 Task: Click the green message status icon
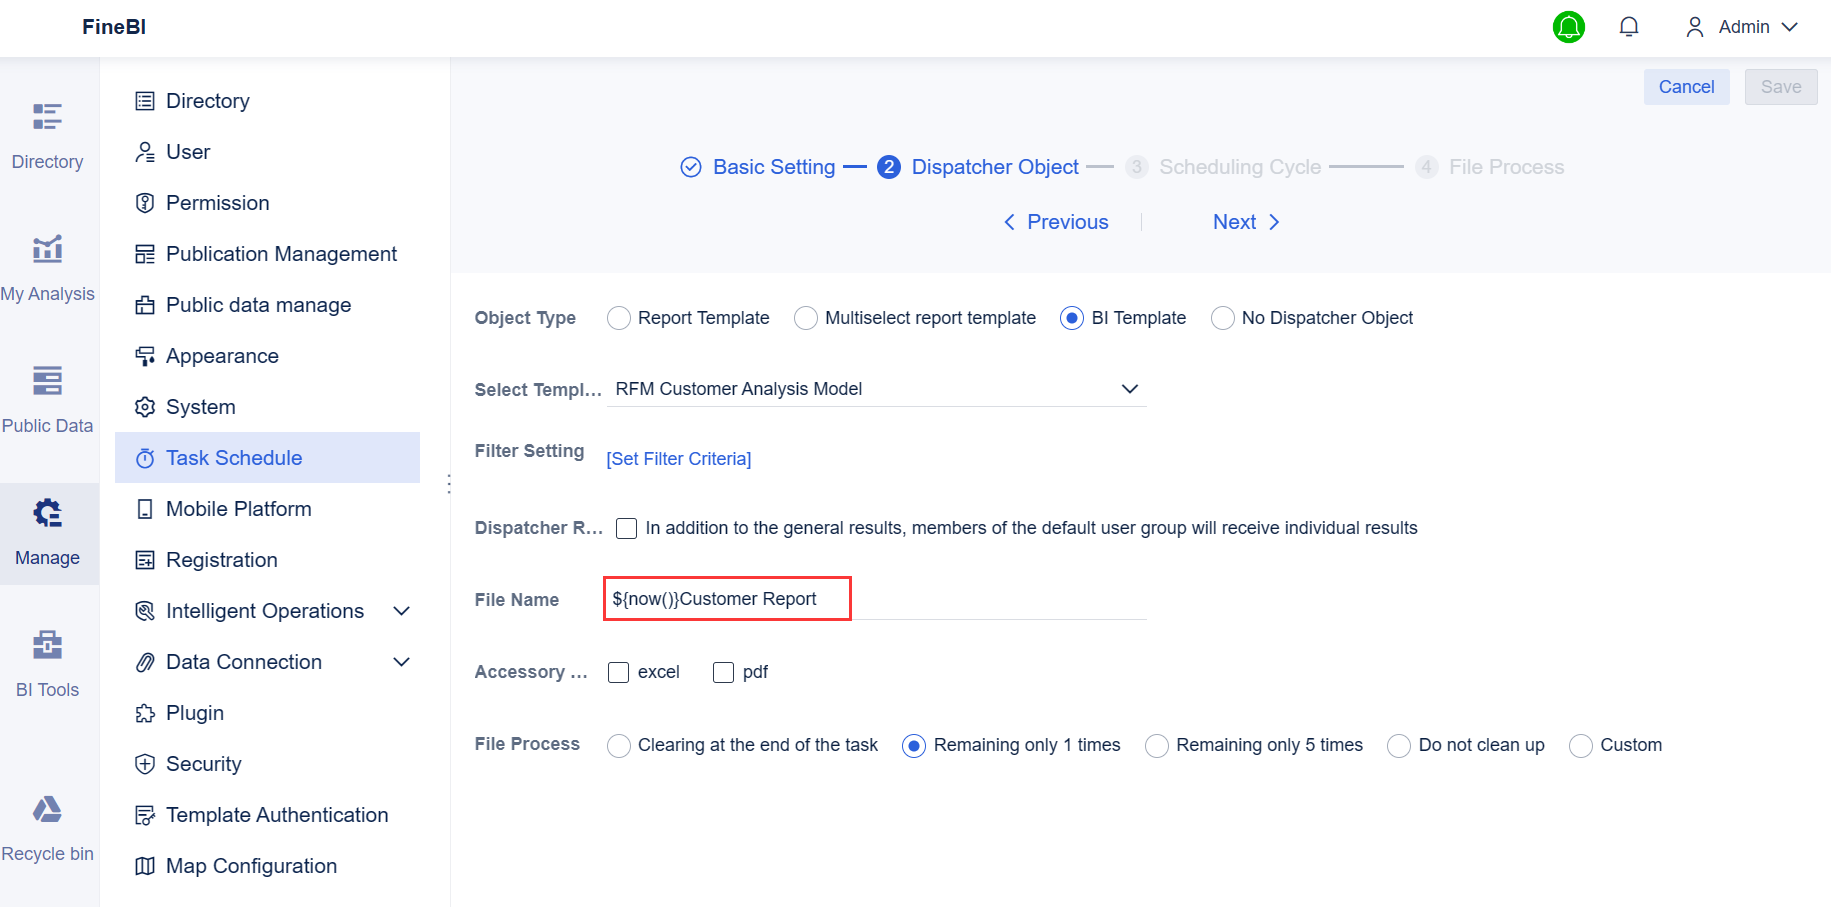click(1568, 27)
